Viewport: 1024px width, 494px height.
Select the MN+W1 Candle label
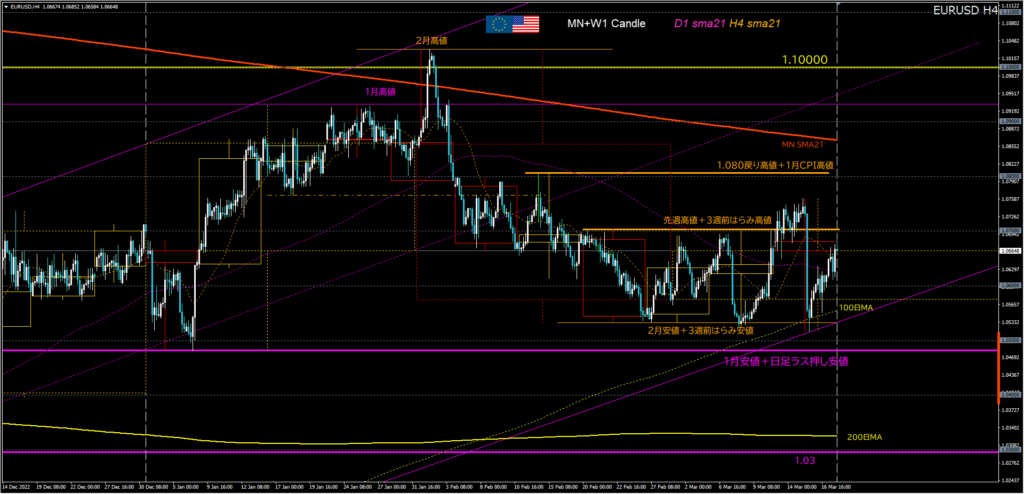coord(606,24)
